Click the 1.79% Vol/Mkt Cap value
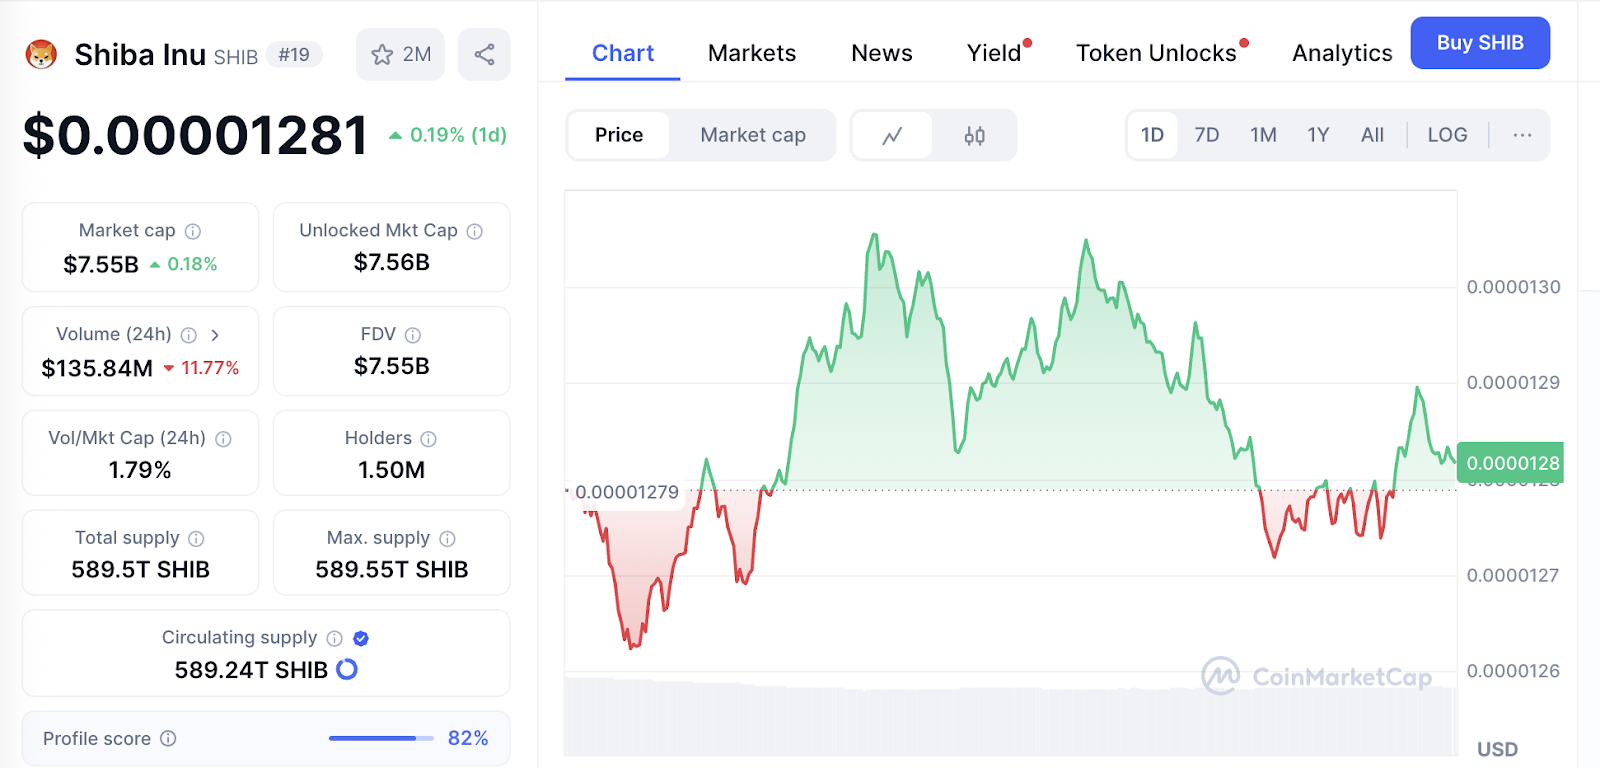This screenshot has width=1600, height=768. [x=140, y=470]
